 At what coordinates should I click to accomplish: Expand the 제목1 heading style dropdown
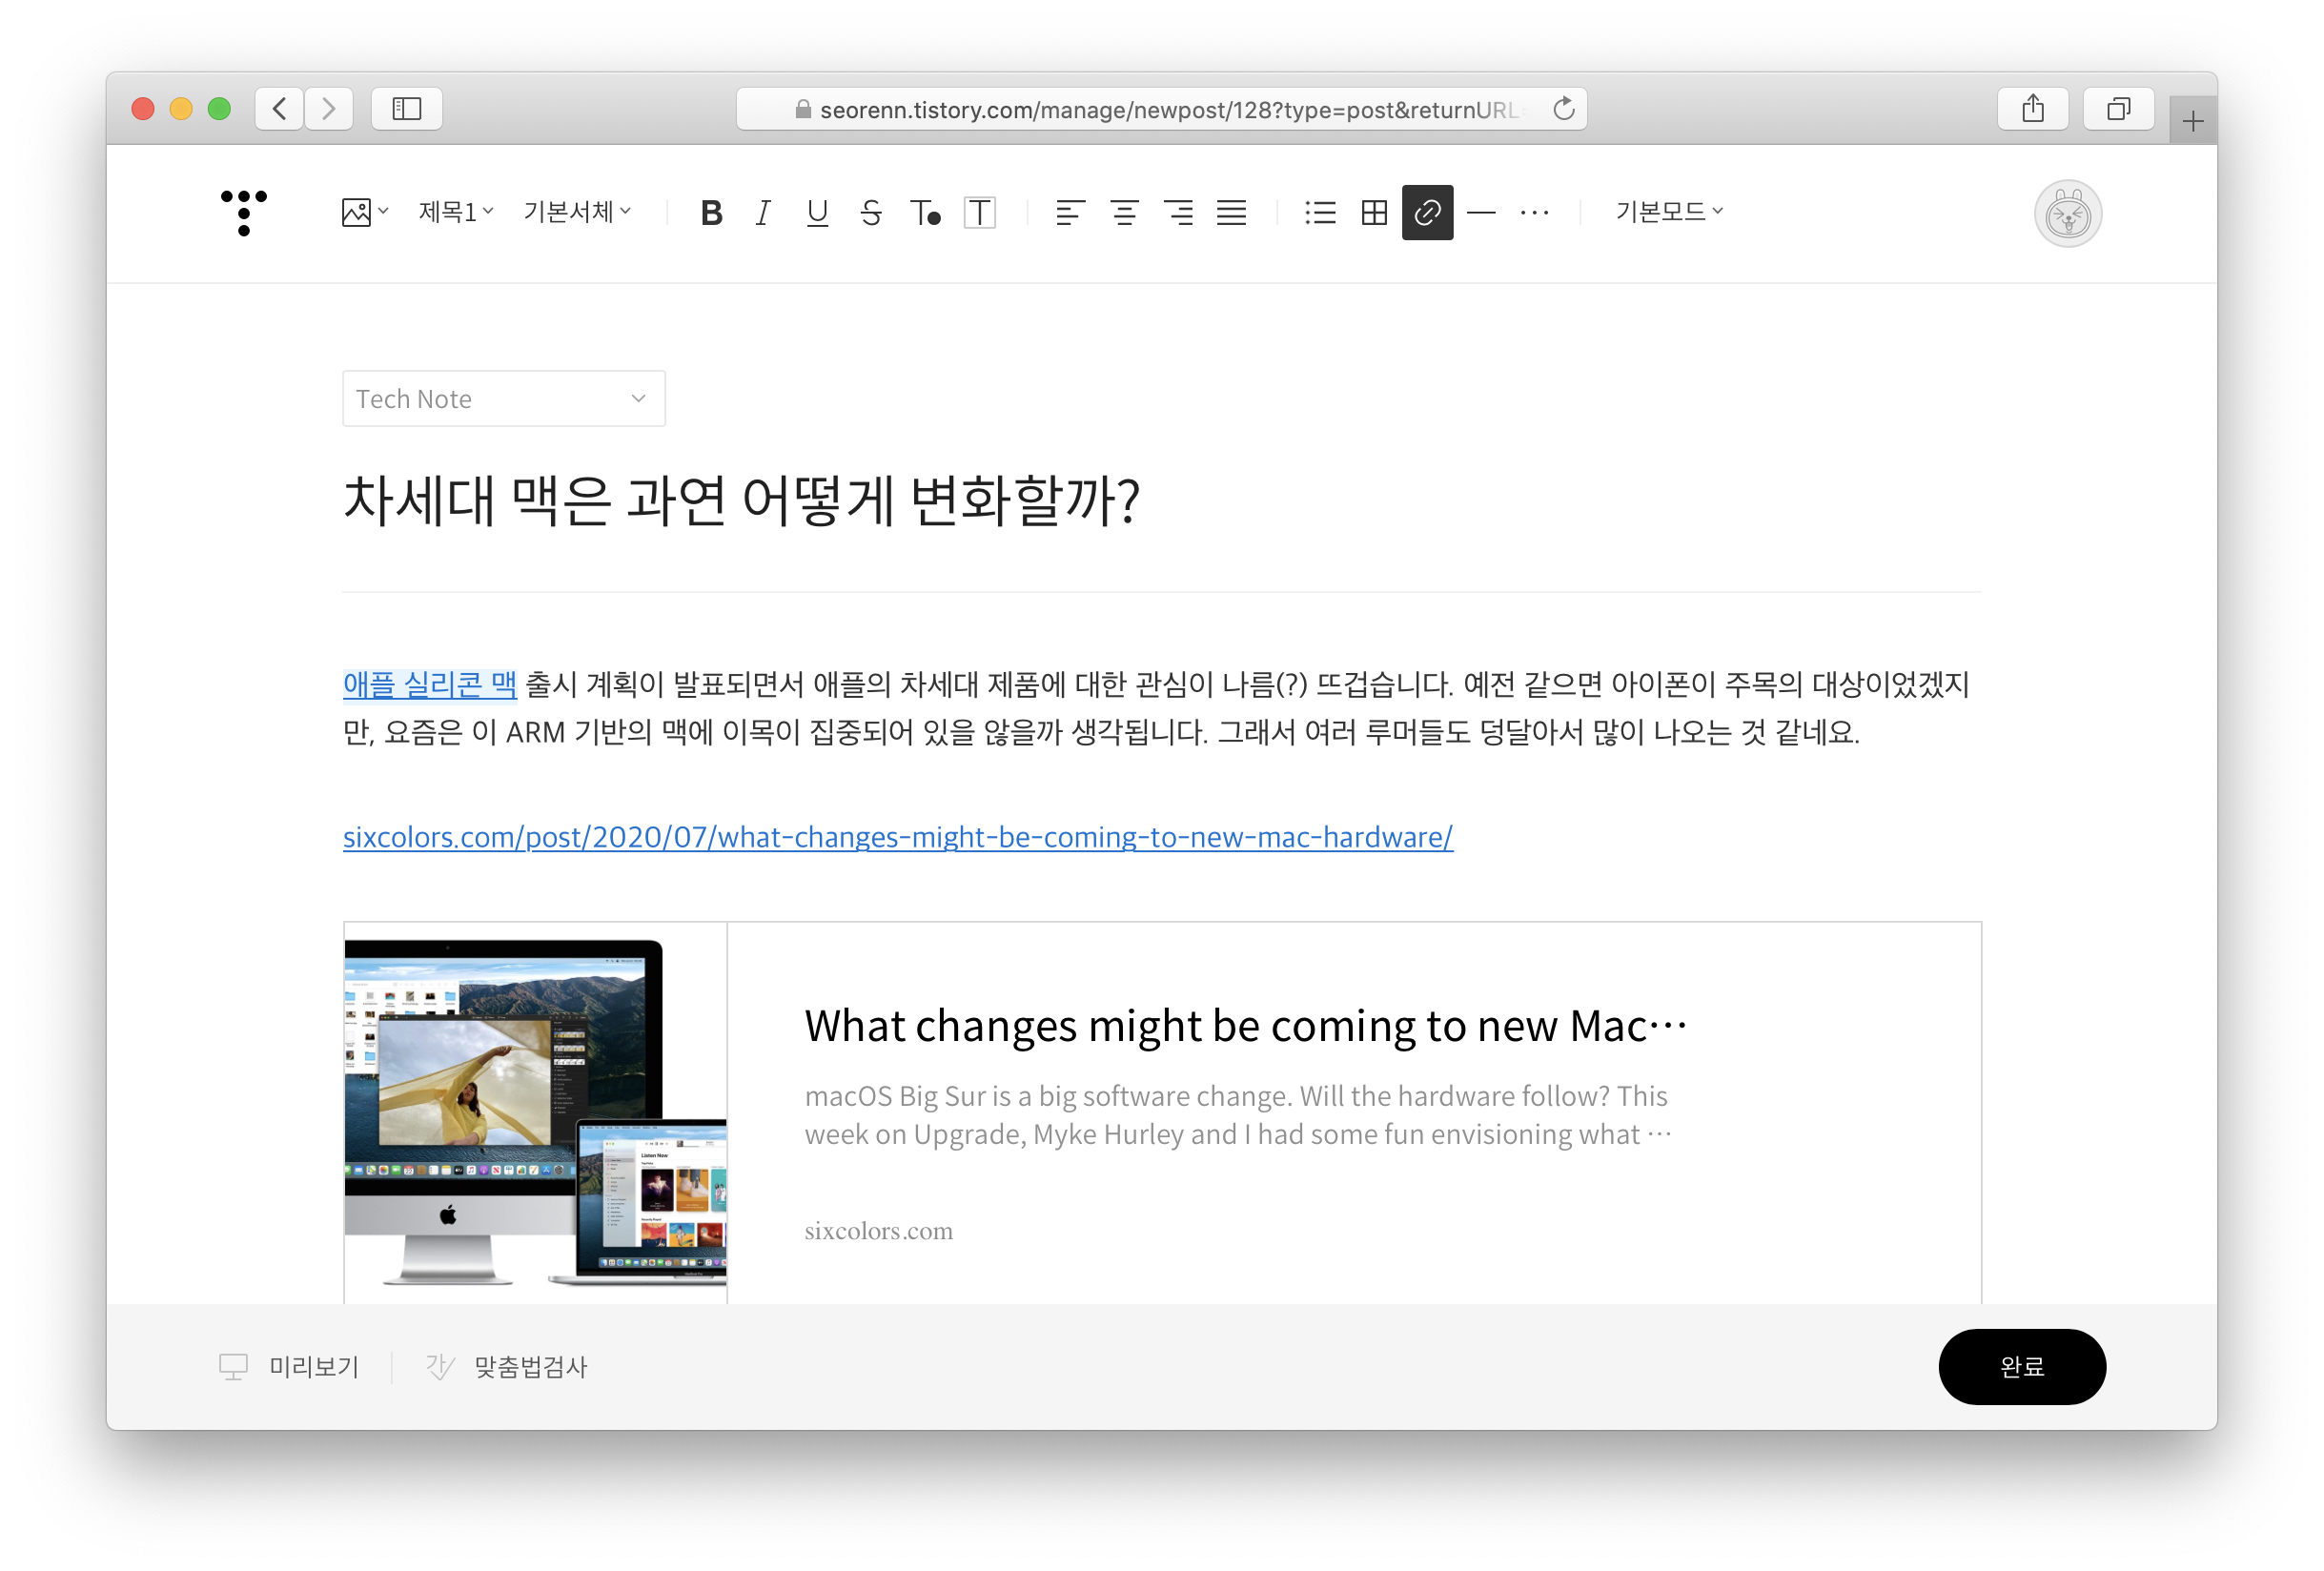coord(456,212)
